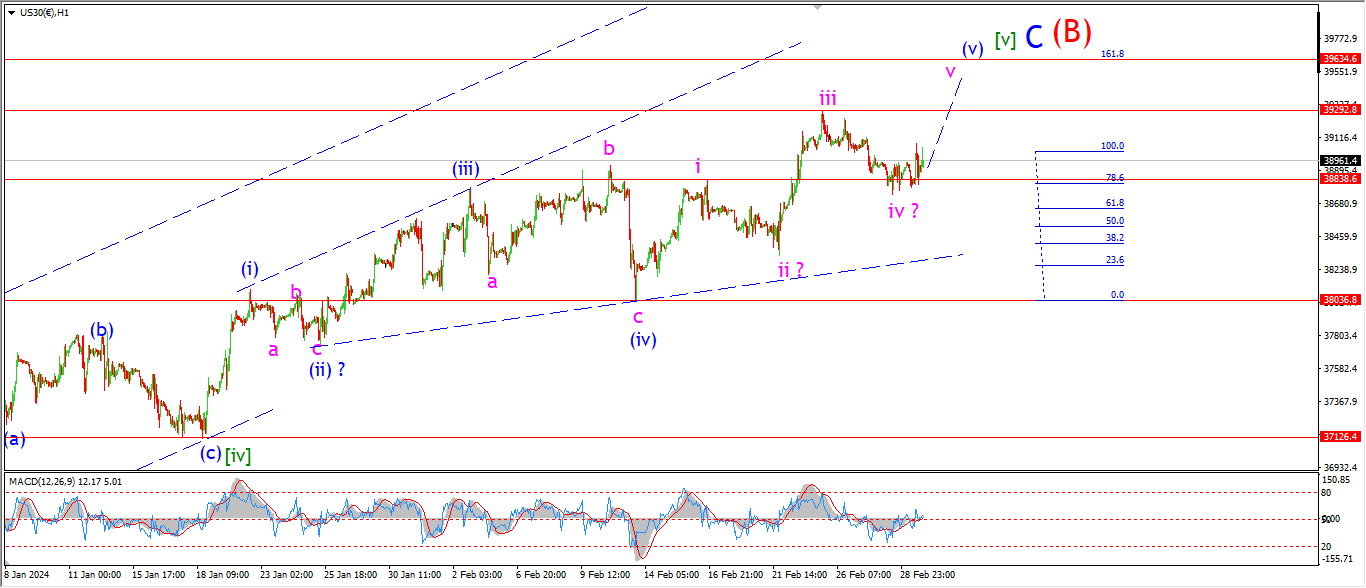Click the Fibonacci 61.8 level label
1366x588 pixels.
point(1114,203)
